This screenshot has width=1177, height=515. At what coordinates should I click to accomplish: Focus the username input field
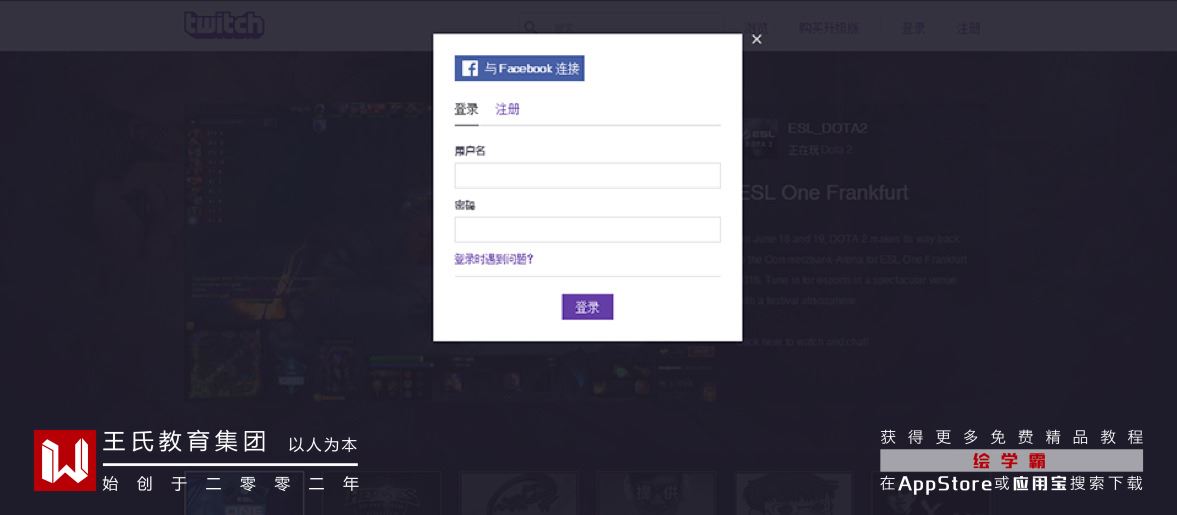(x=588, y=176)
